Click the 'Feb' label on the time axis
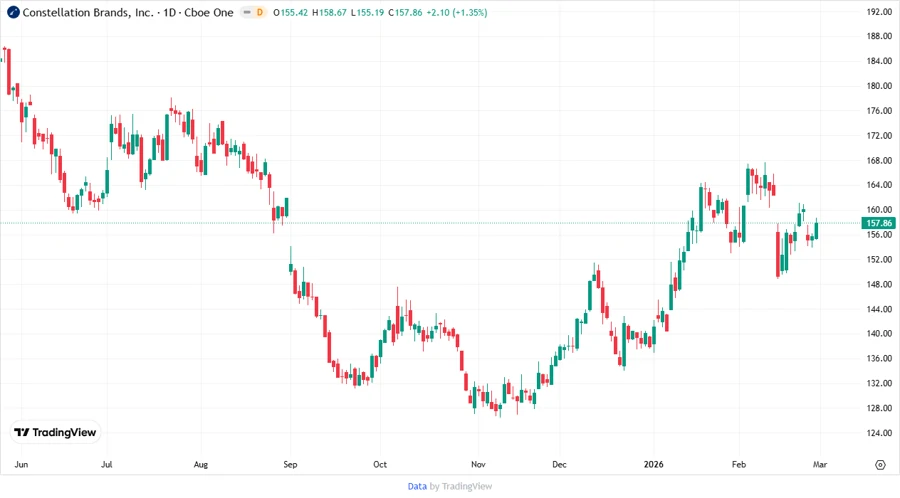This screenshot has width=900, height=498. (x=739, y=464)
